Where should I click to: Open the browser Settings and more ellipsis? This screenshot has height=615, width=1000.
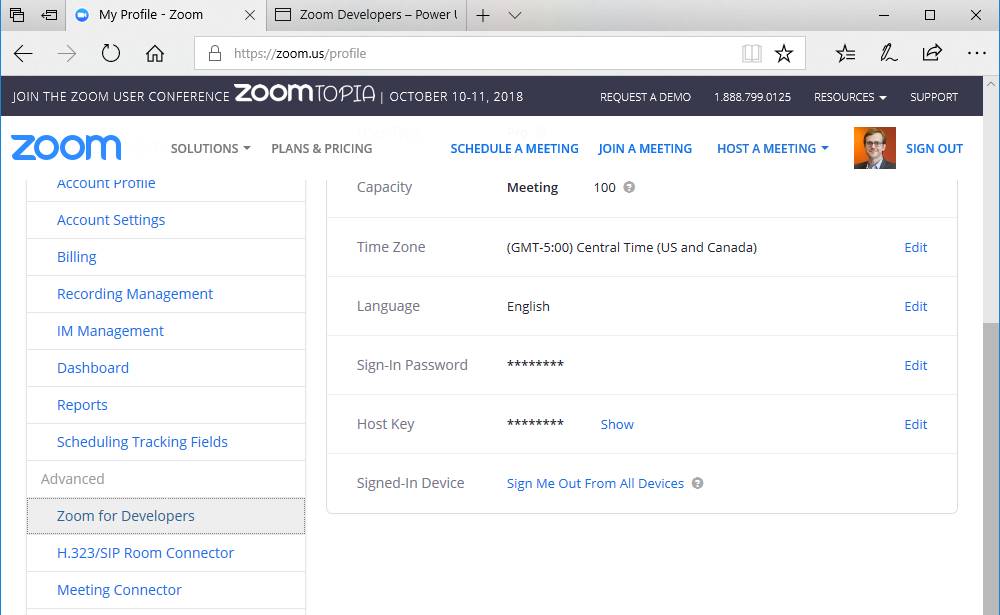coord(976,54)
